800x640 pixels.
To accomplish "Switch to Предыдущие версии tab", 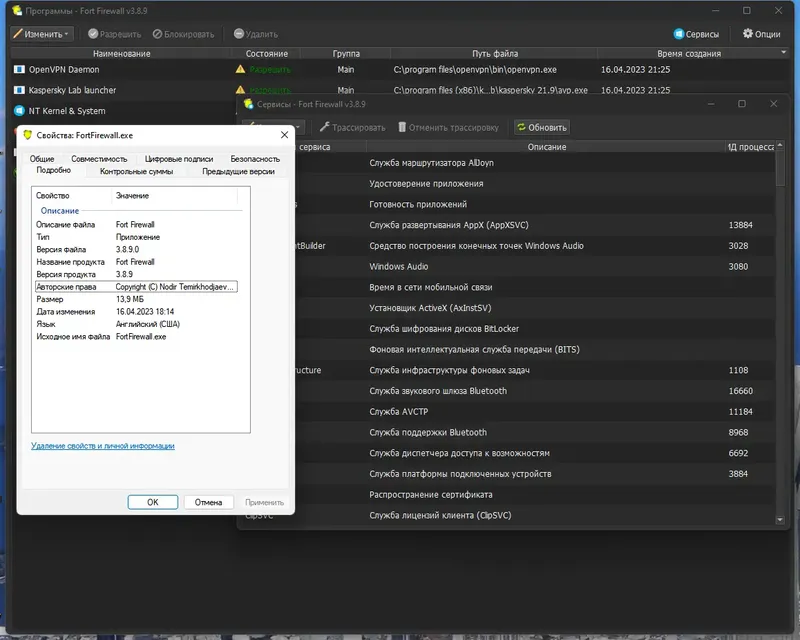I will pyautogui.click(x=238, y=171).
